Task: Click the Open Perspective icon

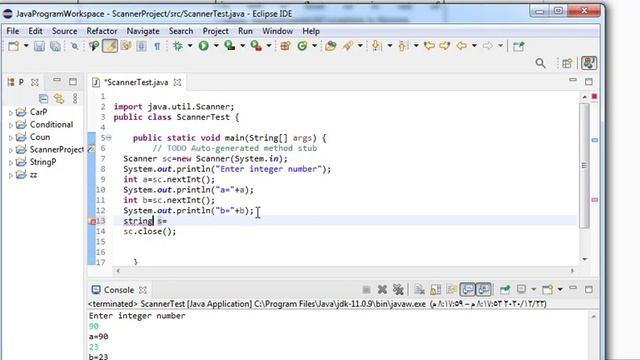Action: point(567,63)
